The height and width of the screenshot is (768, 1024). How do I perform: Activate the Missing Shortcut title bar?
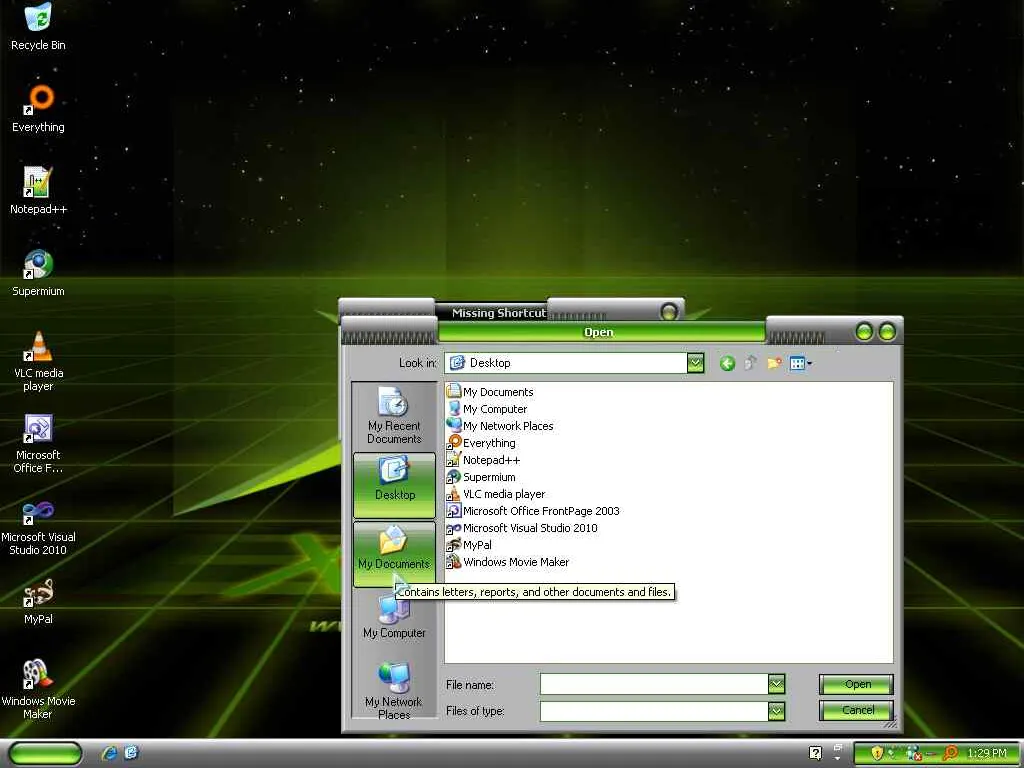point(498,313)
